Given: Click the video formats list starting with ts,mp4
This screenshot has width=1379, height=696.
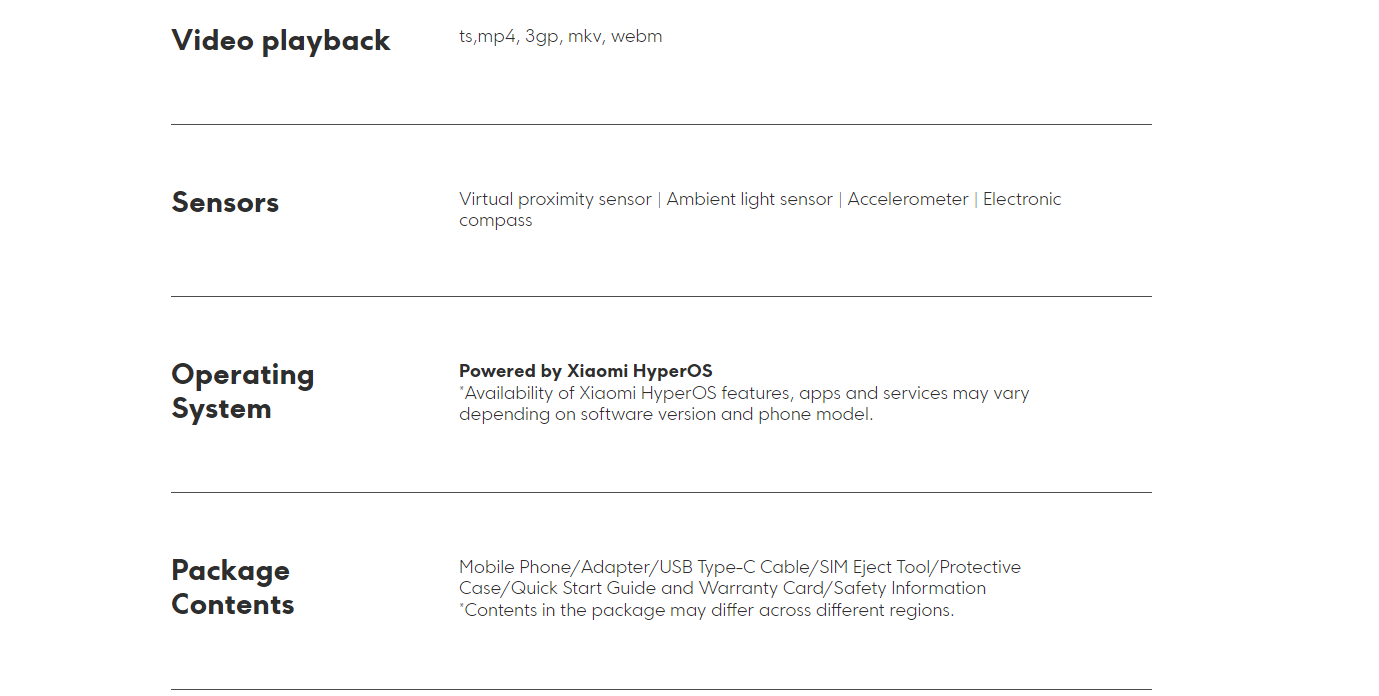Looking at the screenshot, I should 560,37.
